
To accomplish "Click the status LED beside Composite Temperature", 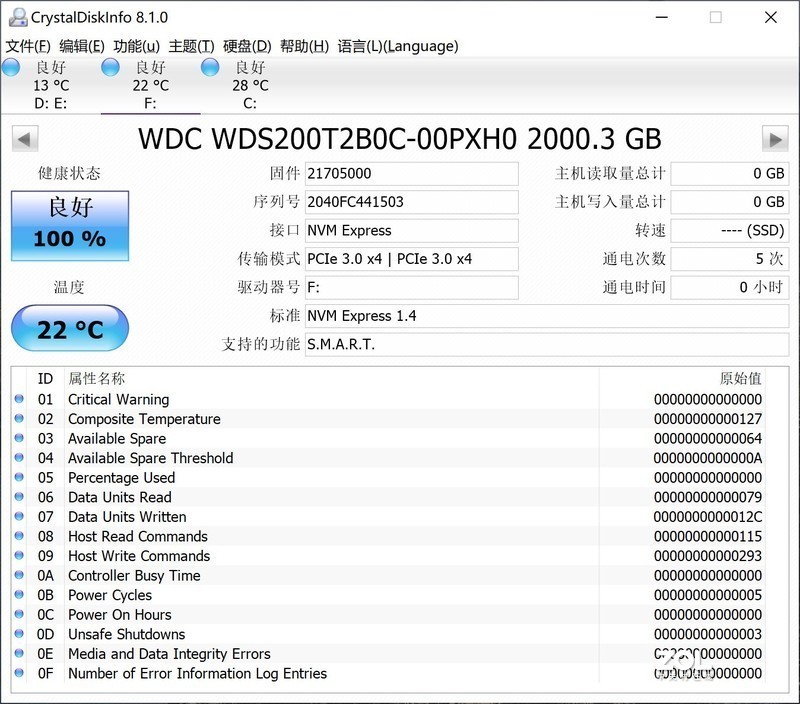I will click(19, 419).
